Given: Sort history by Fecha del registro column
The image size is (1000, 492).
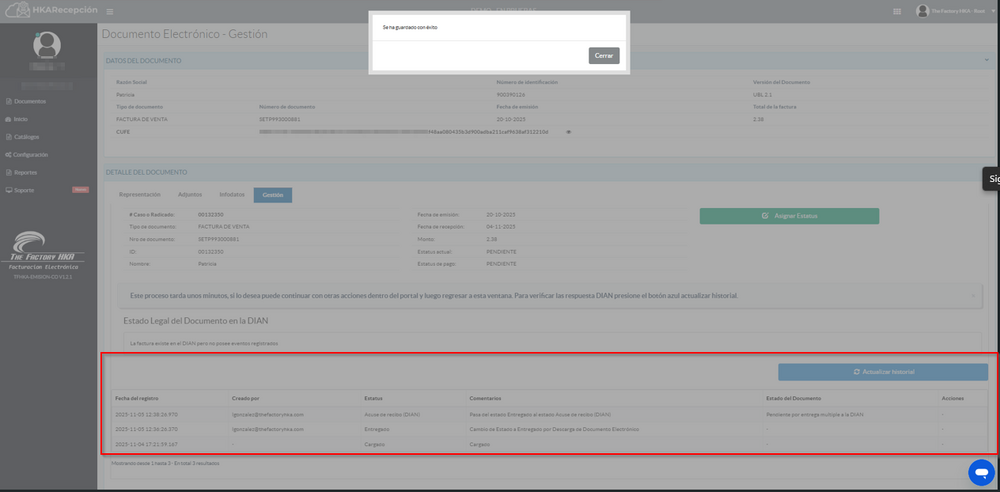Looking at the screenshot, I should 137,398.
